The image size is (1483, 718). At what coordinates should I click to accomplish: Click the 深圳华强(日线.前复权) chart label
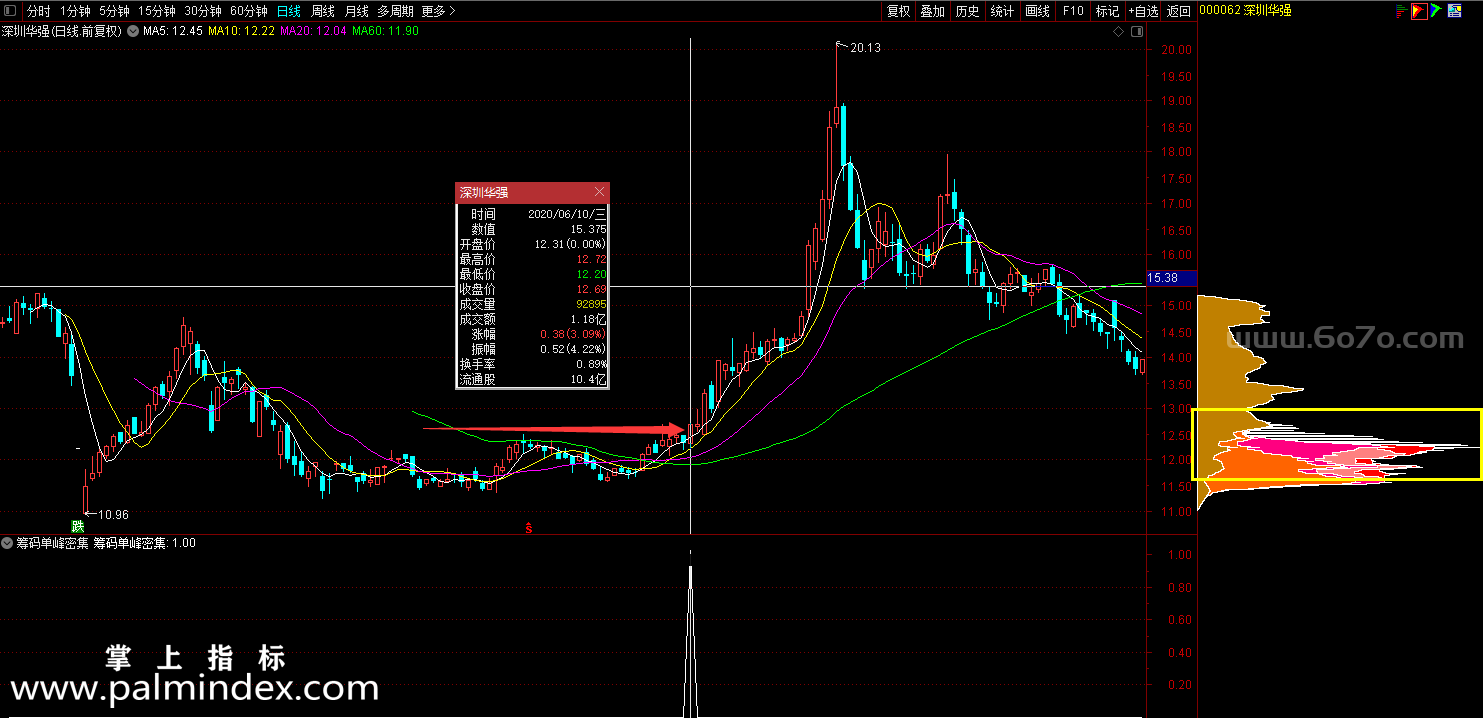click(62, 31)
